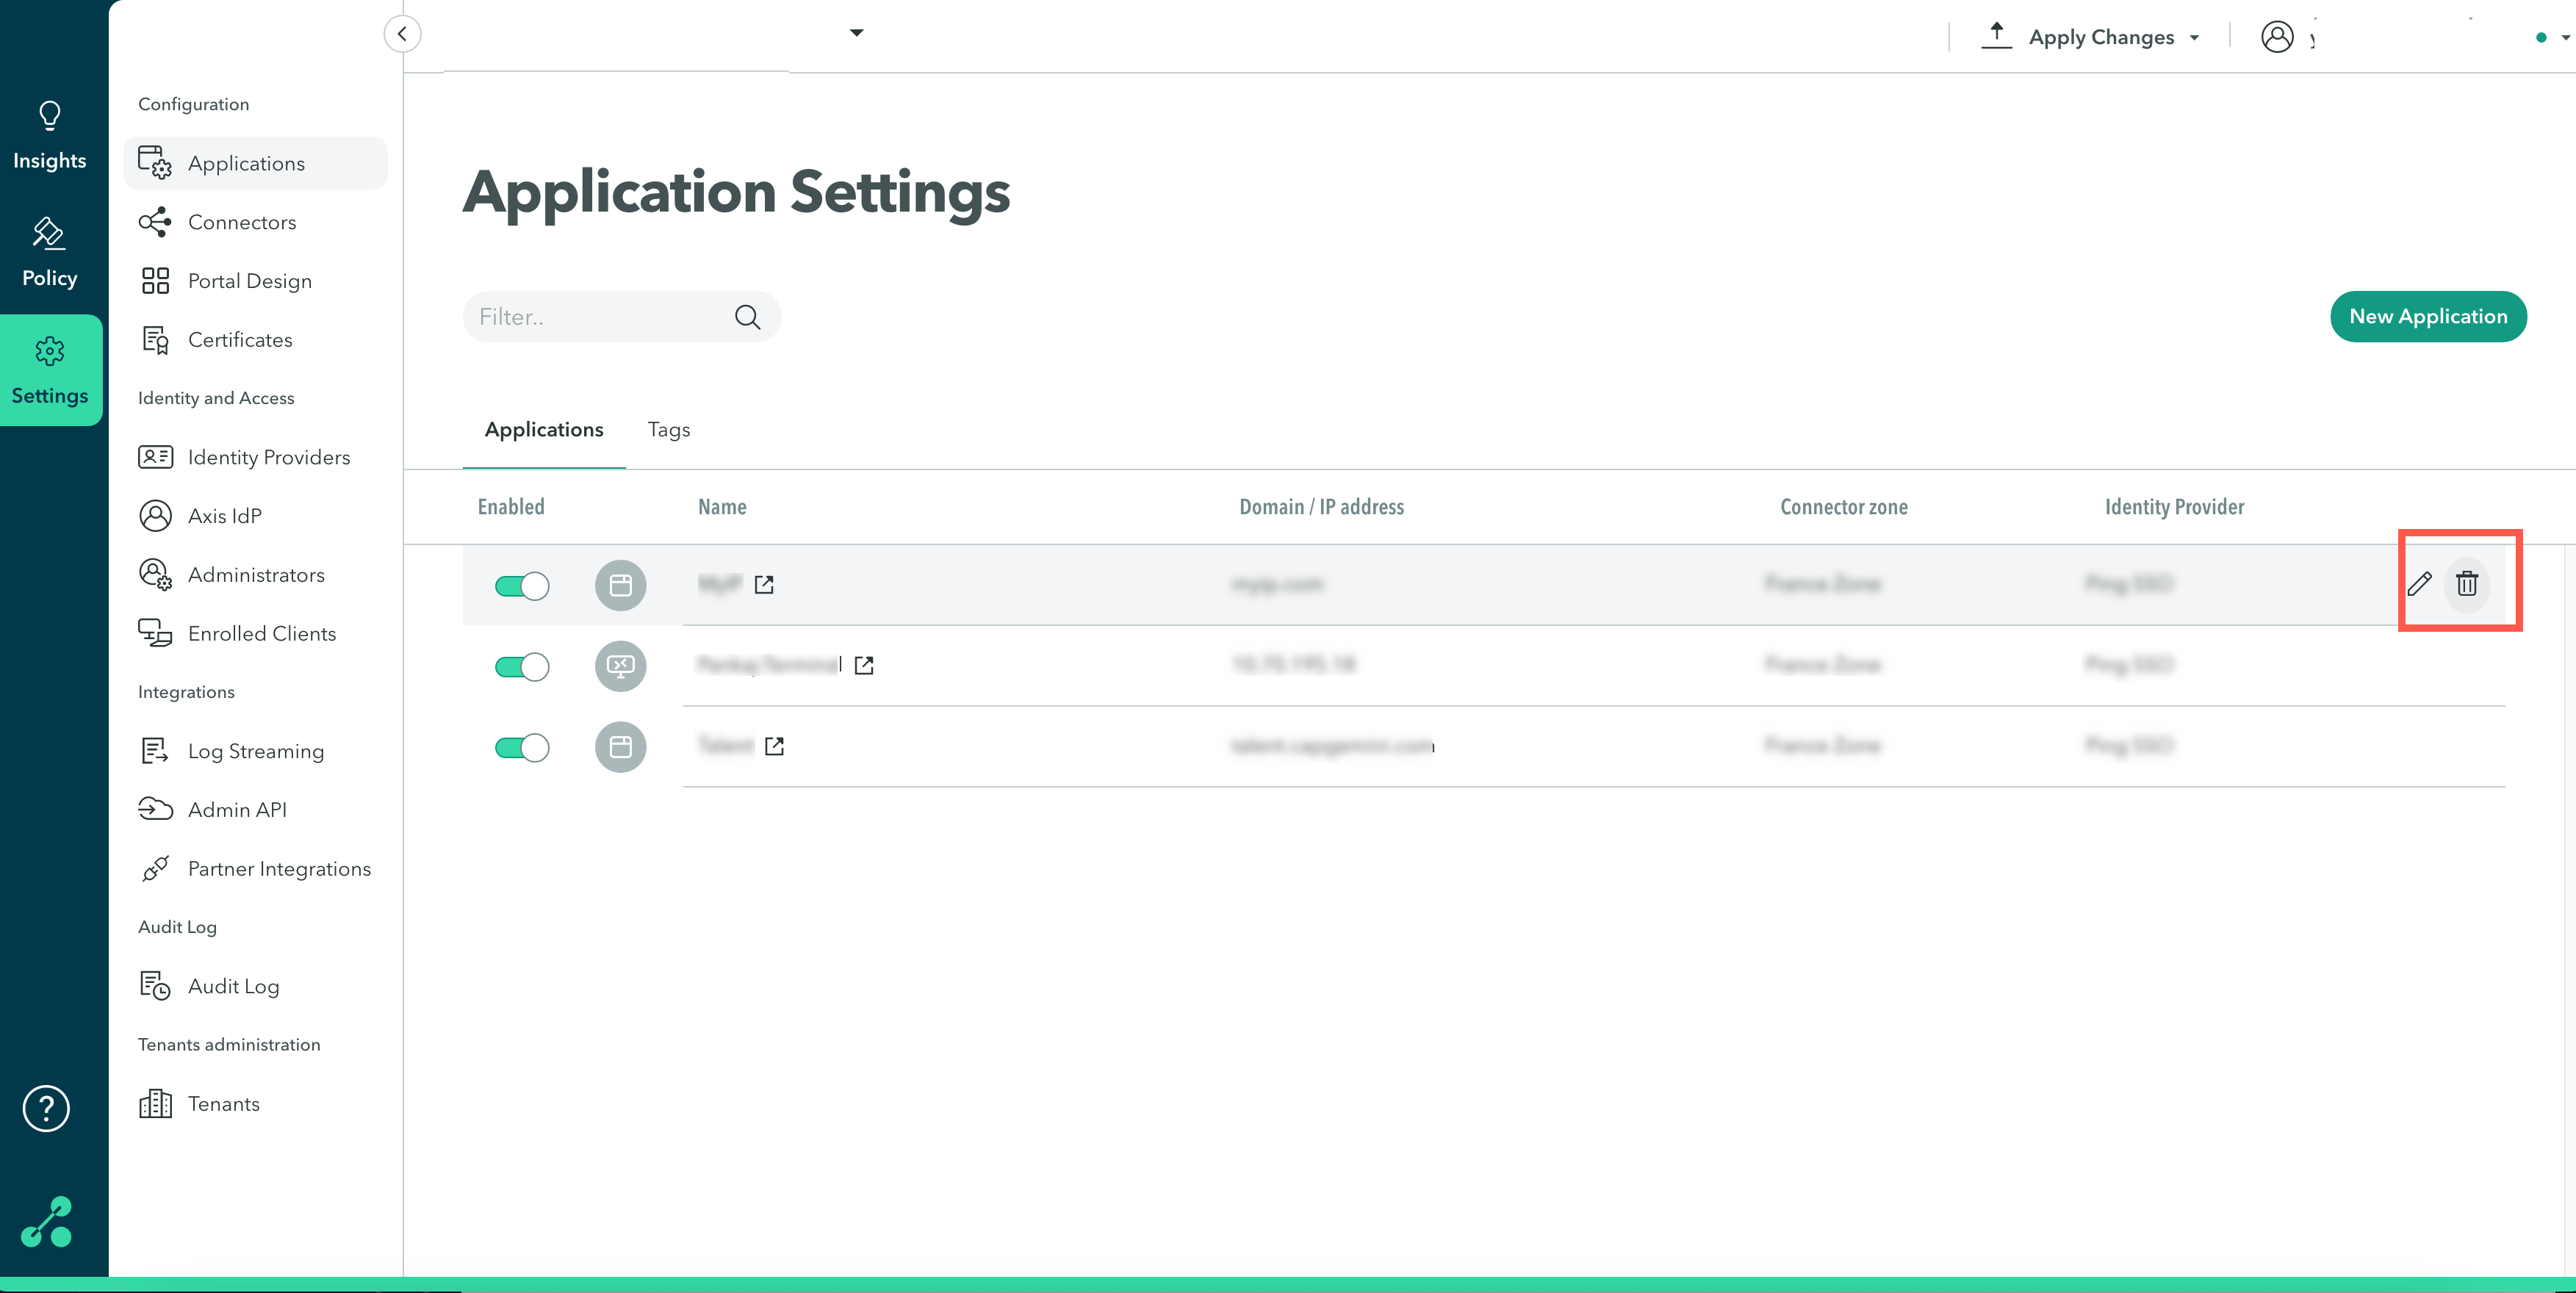Image resolution: width=2576 pixels, height=1293 pixels.
Task: Click the trash delete icon in first row
Action: tap(2466, 584)
